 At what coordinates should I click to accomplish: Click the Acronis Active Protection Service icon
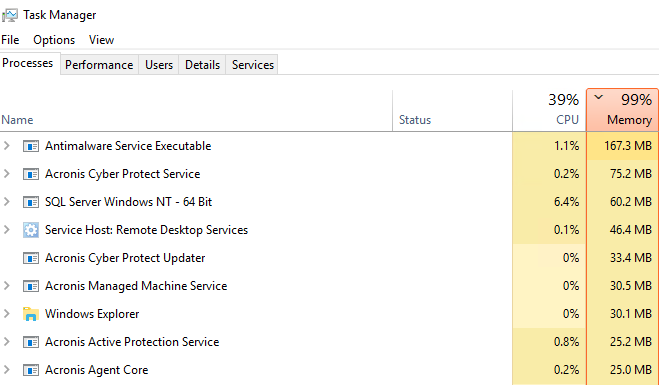tap(31, 342)
